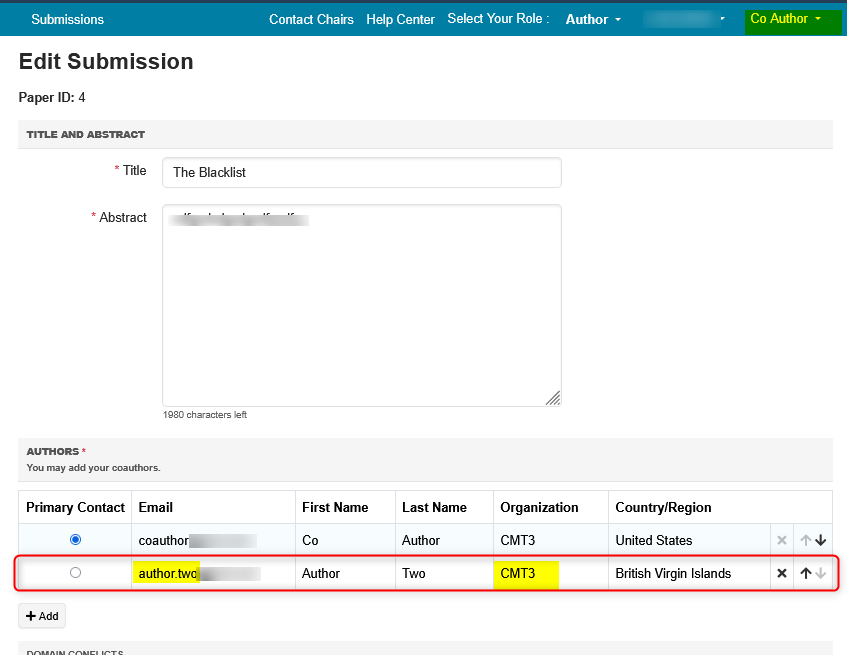Grab the Abstract textarea resize handle

pos(553,398)
